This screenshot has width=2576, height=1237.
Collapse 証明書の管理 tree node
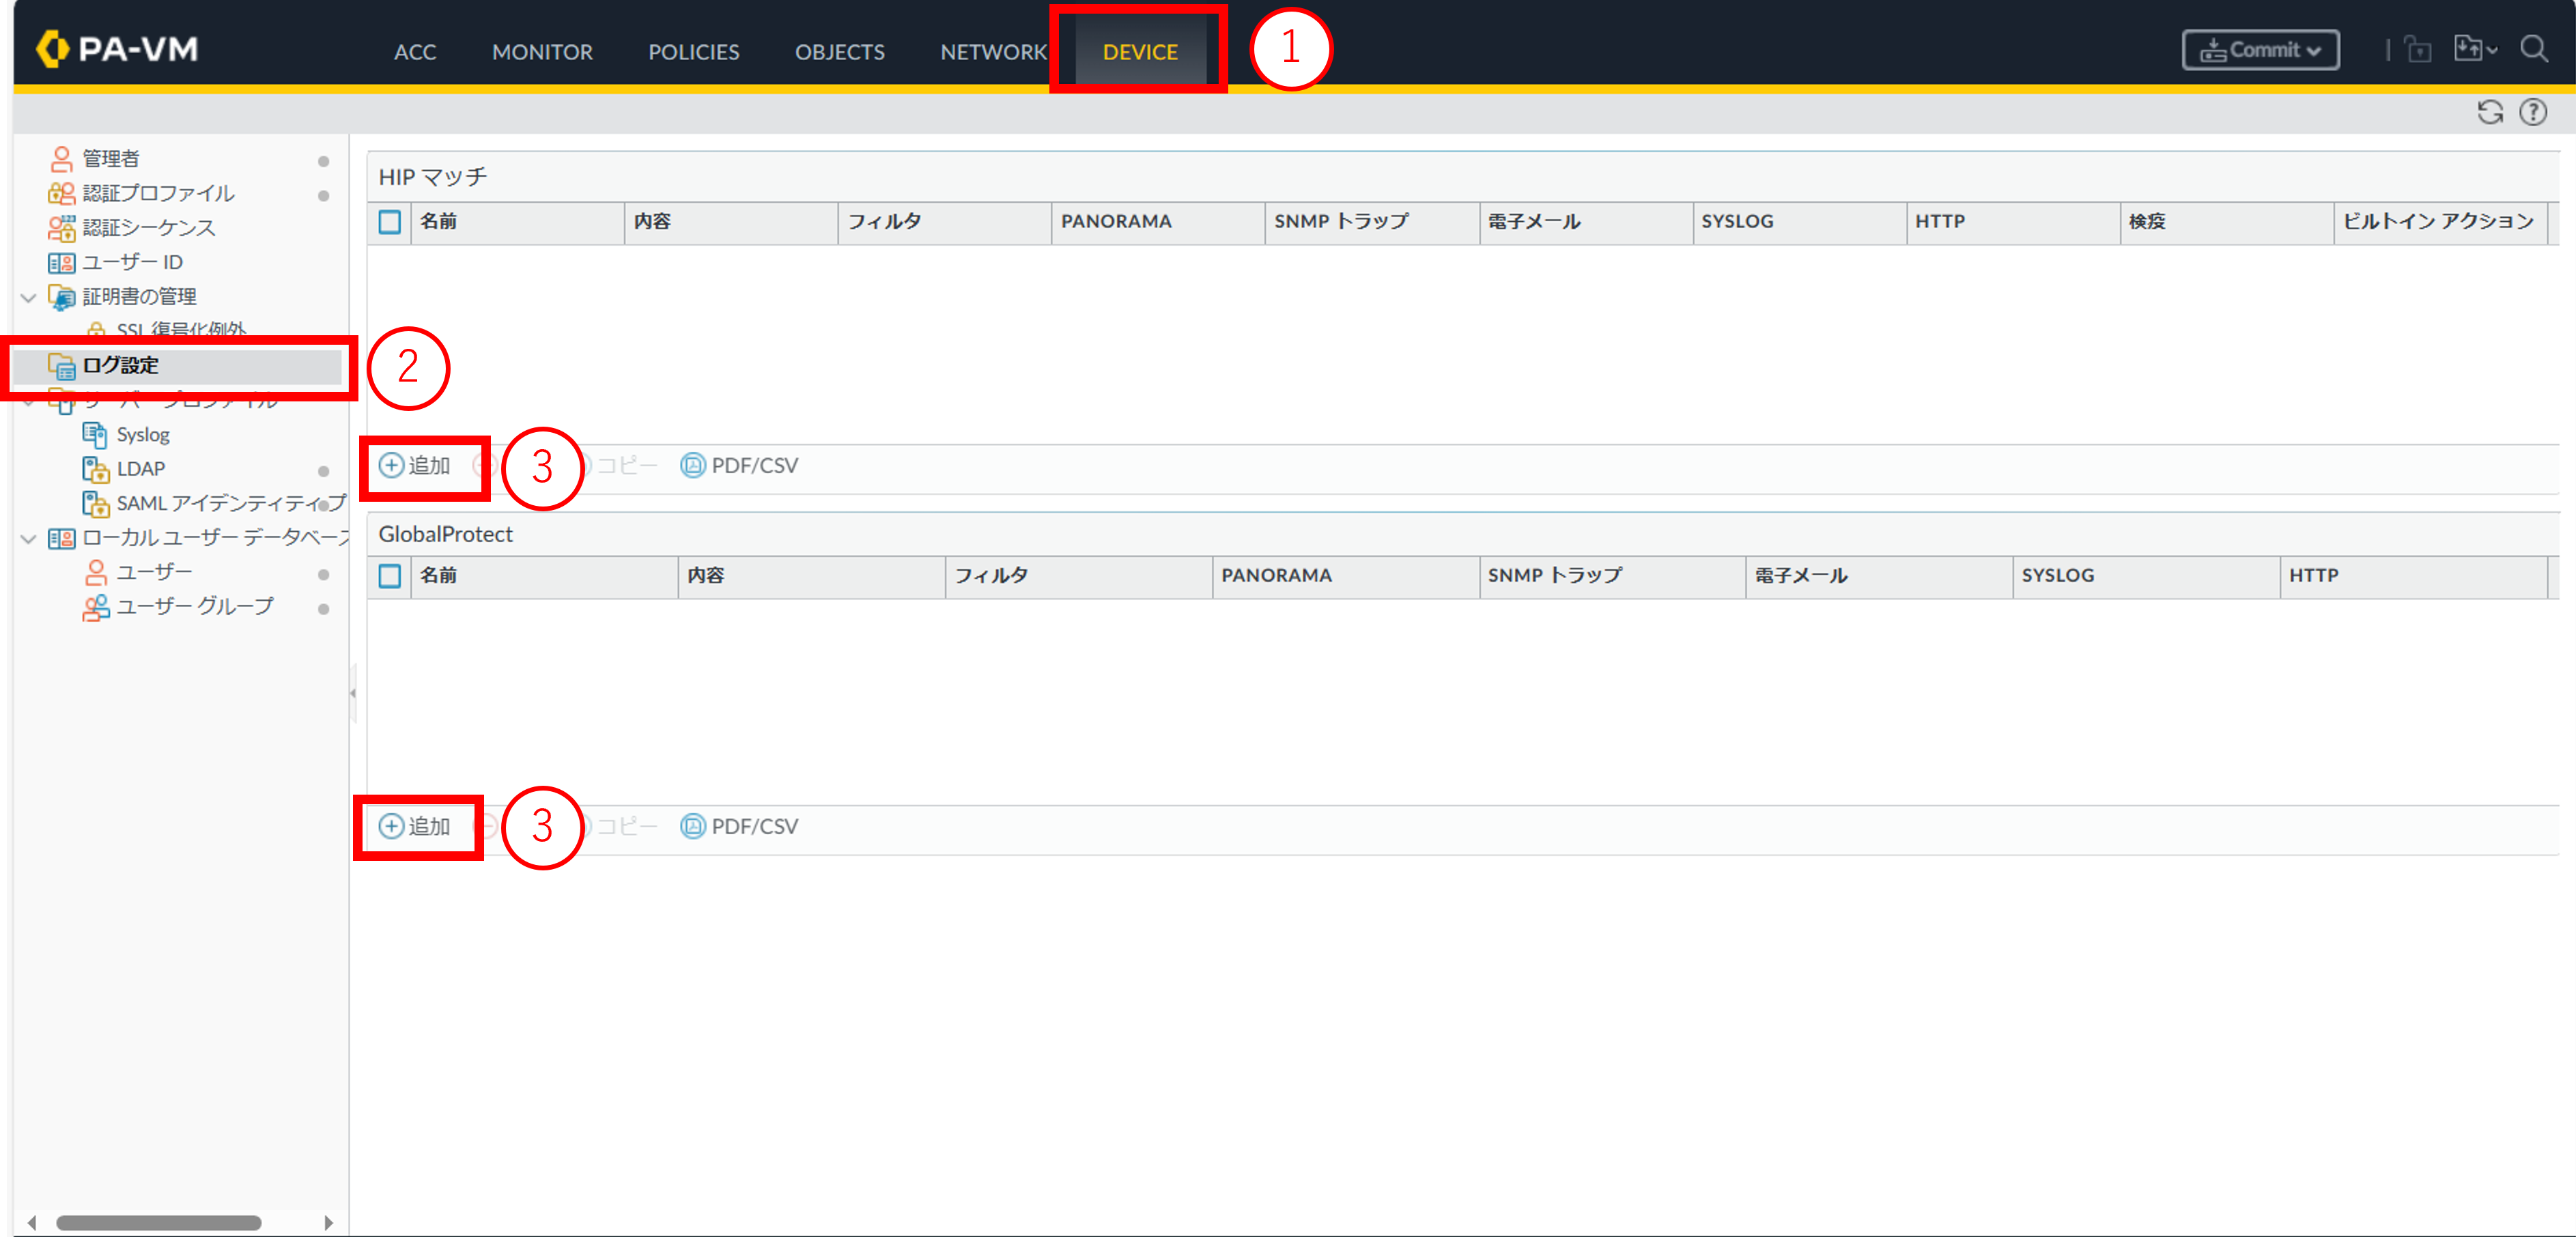point(28,297)
